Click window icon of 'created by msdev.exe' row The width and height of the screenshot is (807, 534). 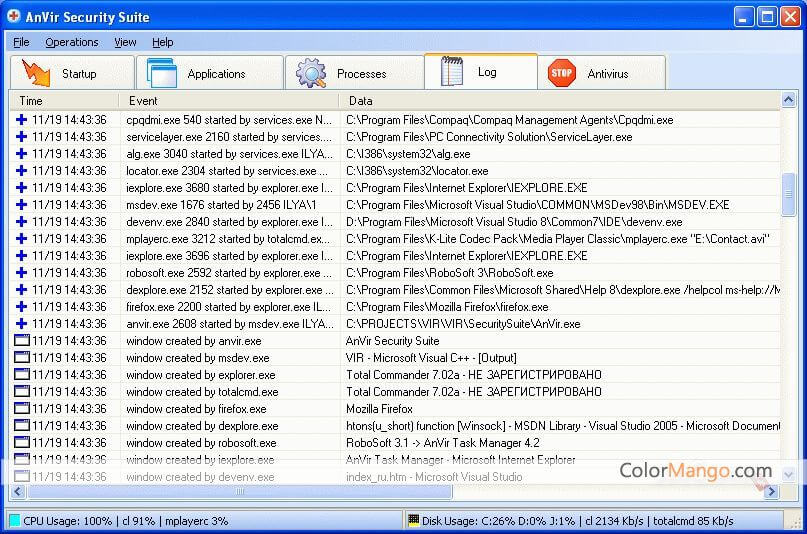coord(22,357)
